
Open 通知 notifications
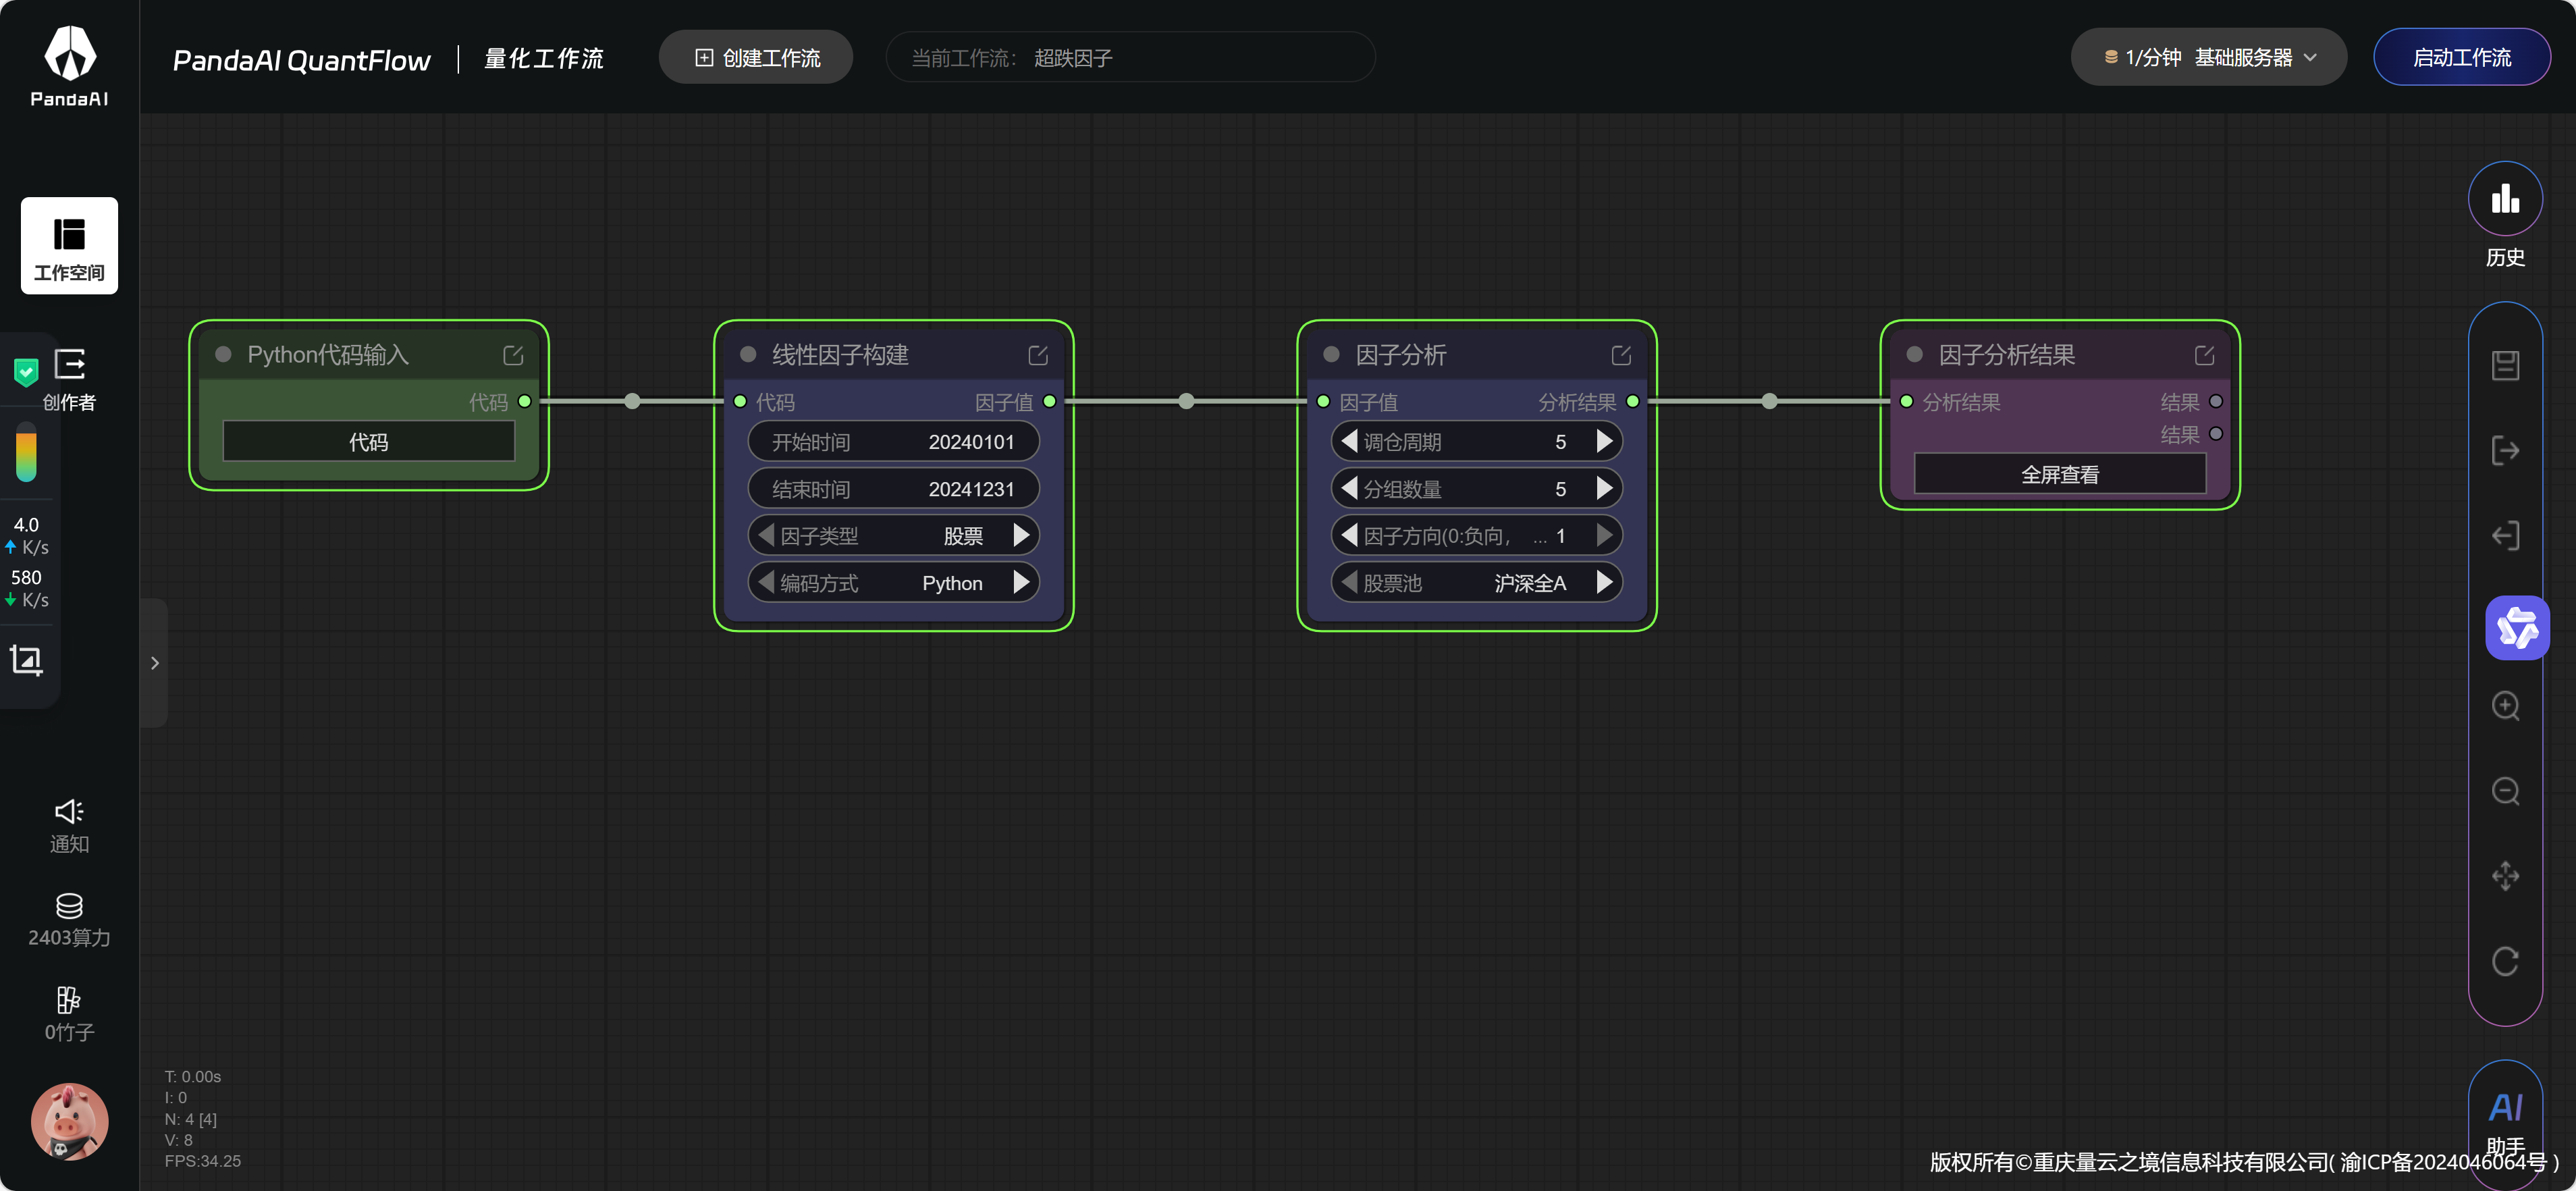pos(69,826)
